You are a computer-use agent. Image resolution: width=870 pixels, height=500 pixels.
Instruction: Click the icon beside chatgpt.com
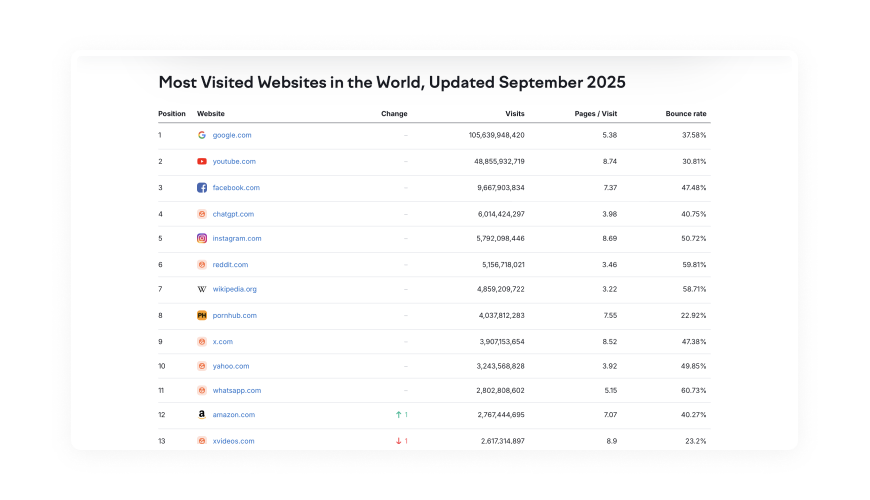pos(202,214)
